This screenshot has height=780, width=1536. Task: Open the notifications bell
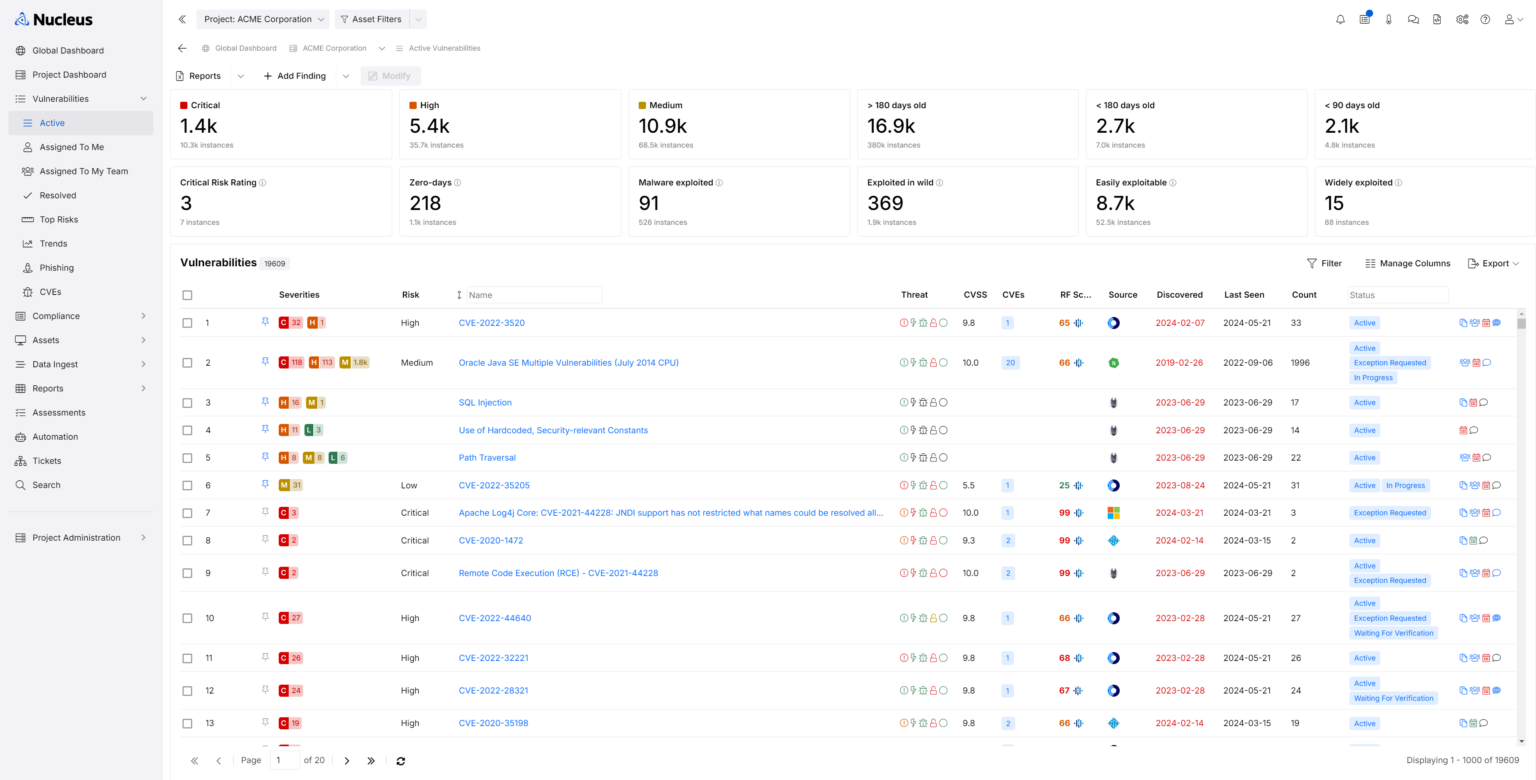[x=1340, y=18]
